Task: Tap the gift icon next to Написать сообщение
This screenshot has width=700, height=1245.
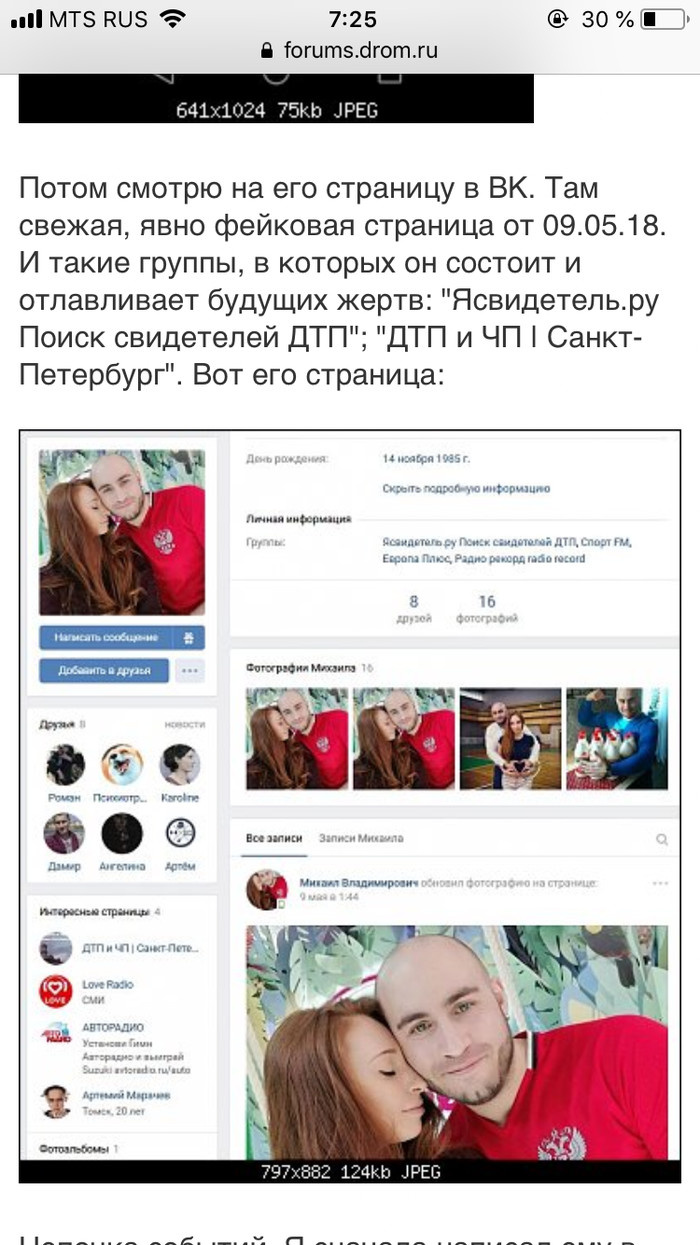Action: 188,638
